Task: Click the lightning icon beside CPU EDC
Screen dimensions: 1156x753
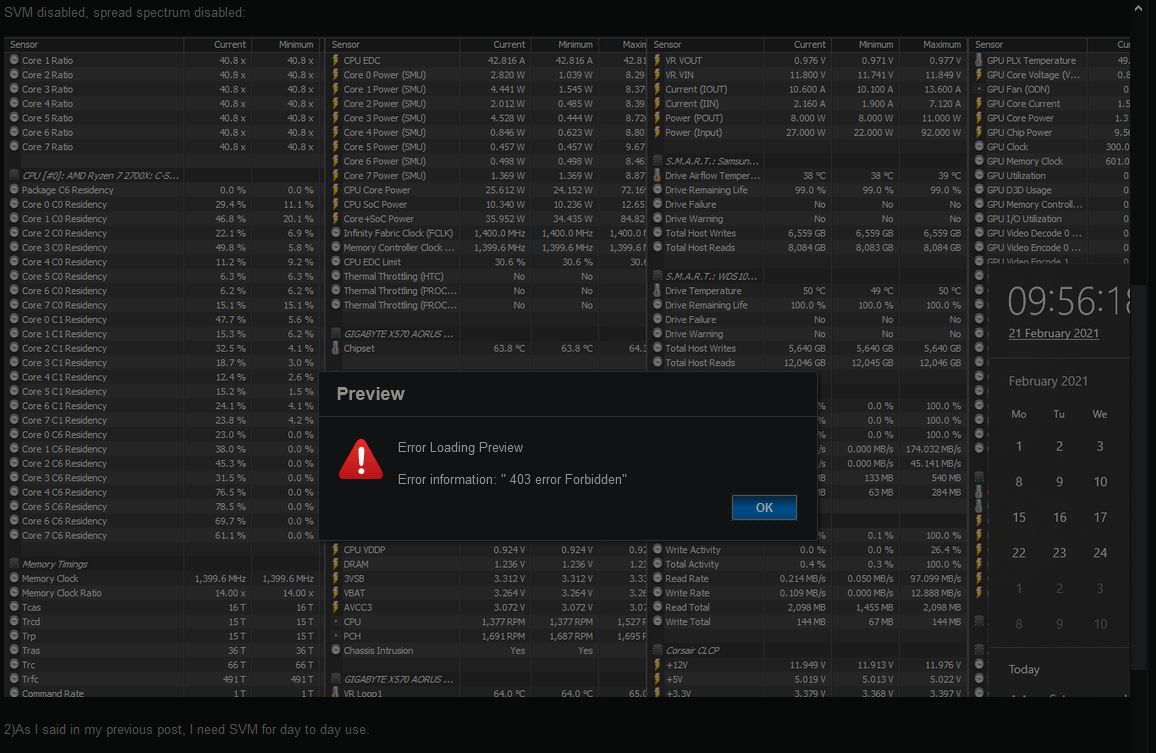Action: (x=335, y=60)
